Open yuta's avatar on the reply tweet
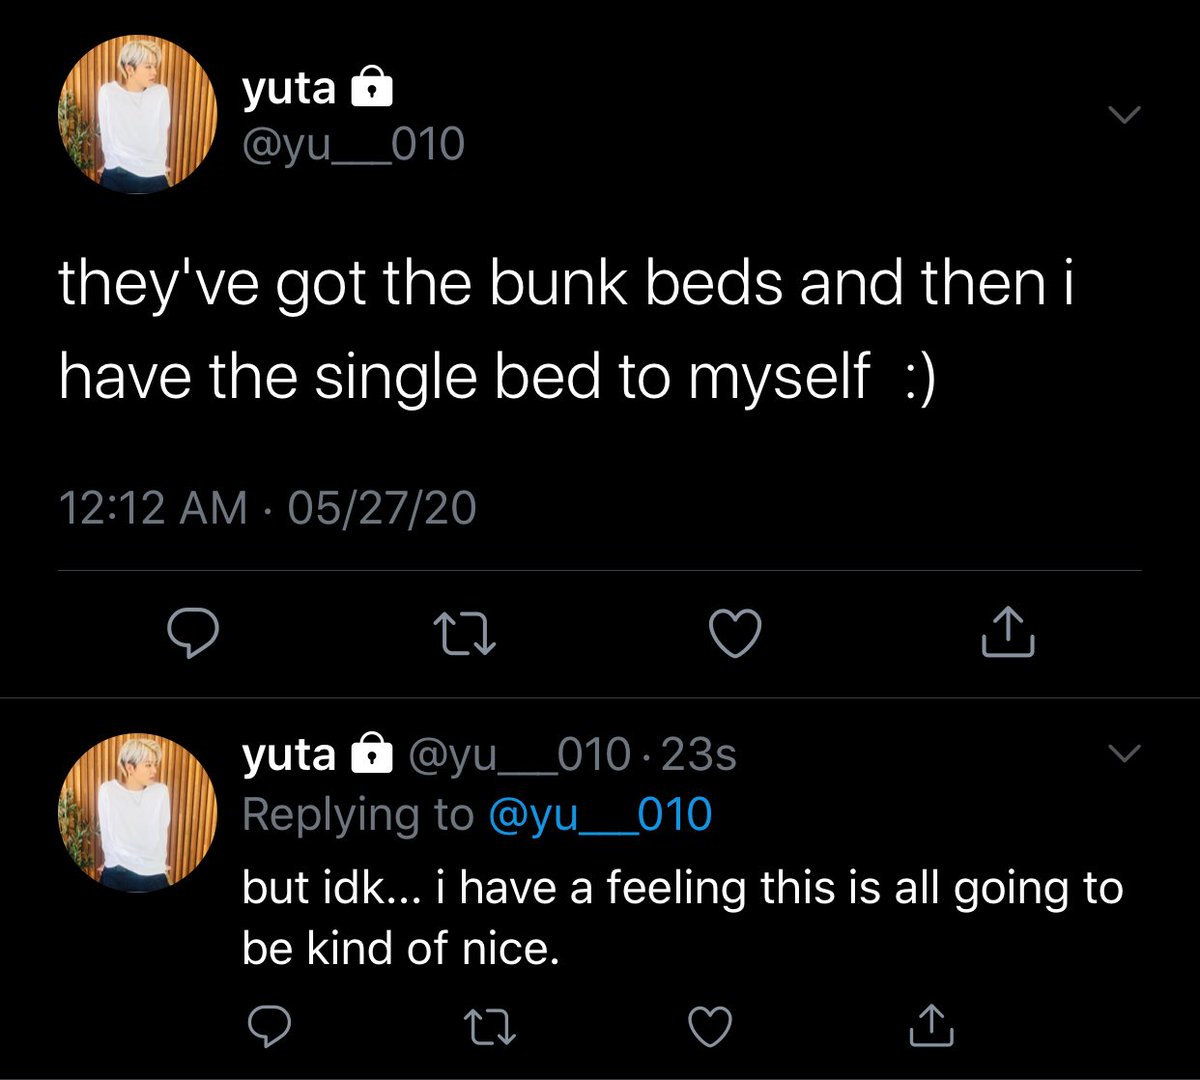 click(137, 814)
